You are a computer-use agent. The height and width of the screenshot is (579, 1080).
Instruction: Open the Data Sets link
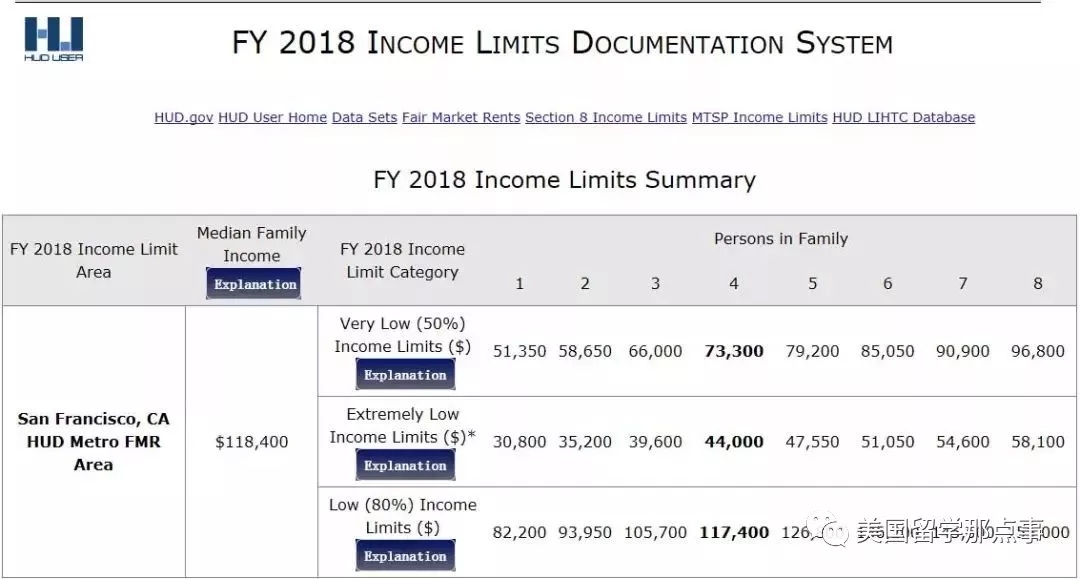364,117
